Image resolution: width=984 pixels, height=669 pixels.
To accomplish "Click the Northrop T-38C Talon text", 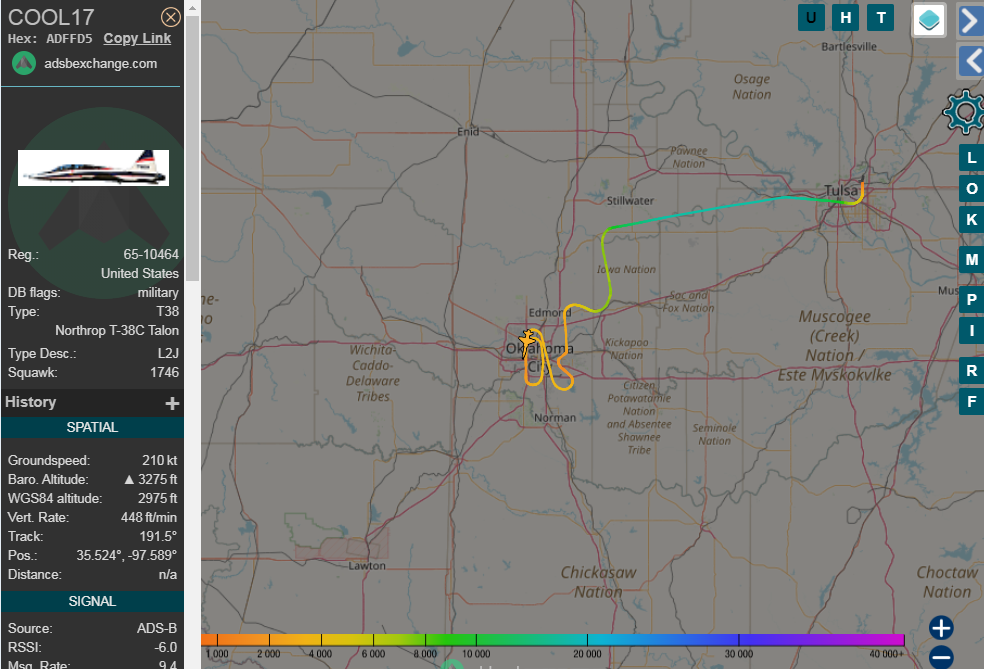I will 117,331.
